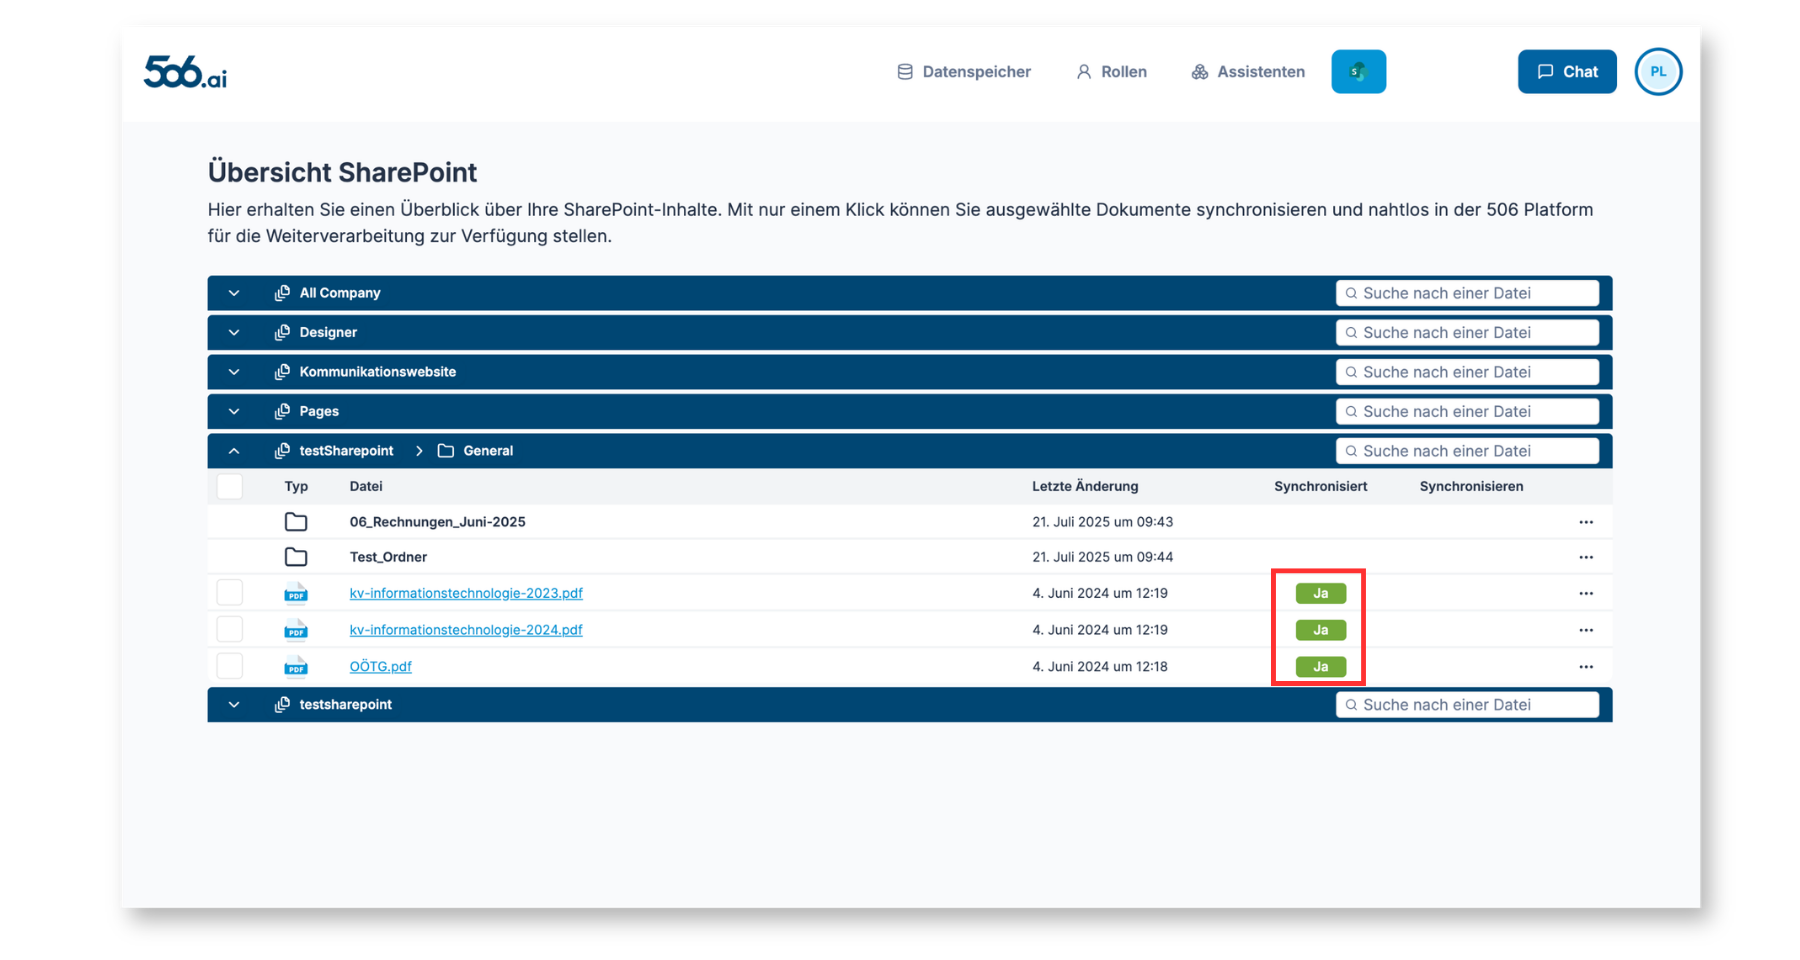
Task: Open more options for OÖTG.pdf row
Action: coord(1586,666)
